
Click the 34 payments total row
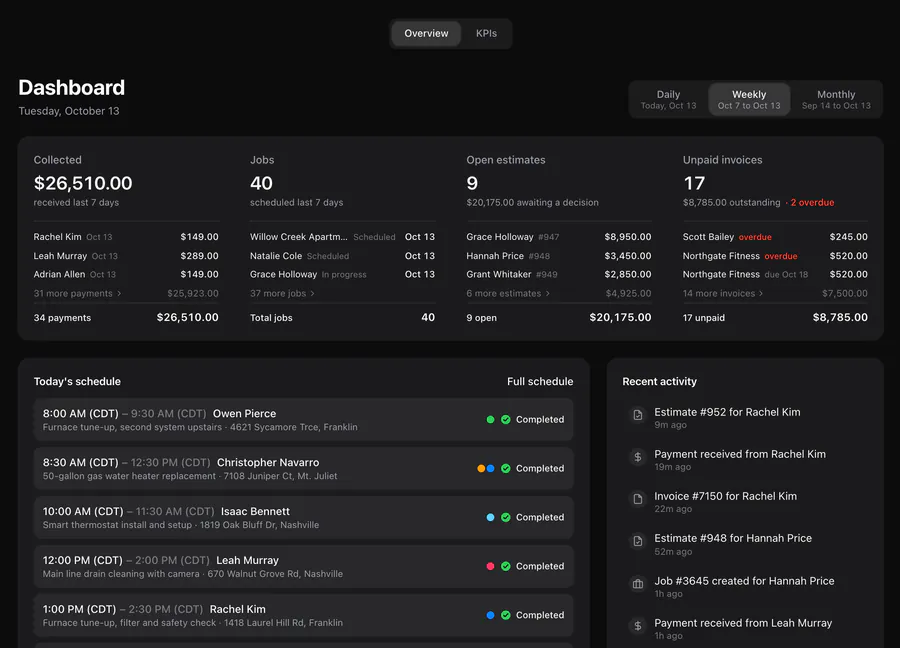(x=126, y=317)
